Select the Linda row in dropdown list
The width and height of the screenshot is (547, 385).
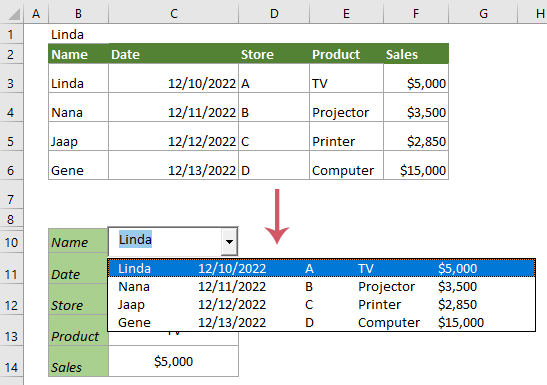point(321,268)
